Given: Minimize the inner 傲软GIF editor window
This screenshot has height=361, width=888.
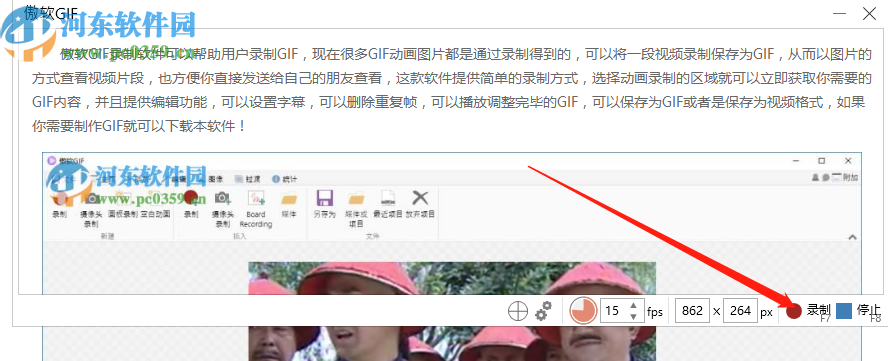Looking at the screenshot, I should pyautogui.click(x=796, y=161).
